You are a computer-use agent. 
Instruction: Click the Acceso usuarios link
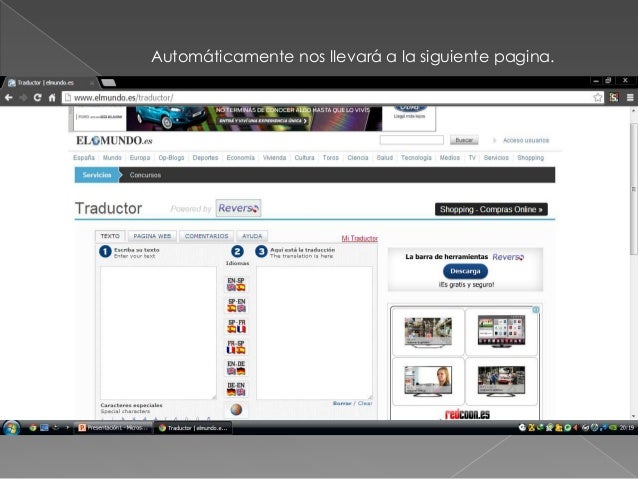tap(526, 140)
